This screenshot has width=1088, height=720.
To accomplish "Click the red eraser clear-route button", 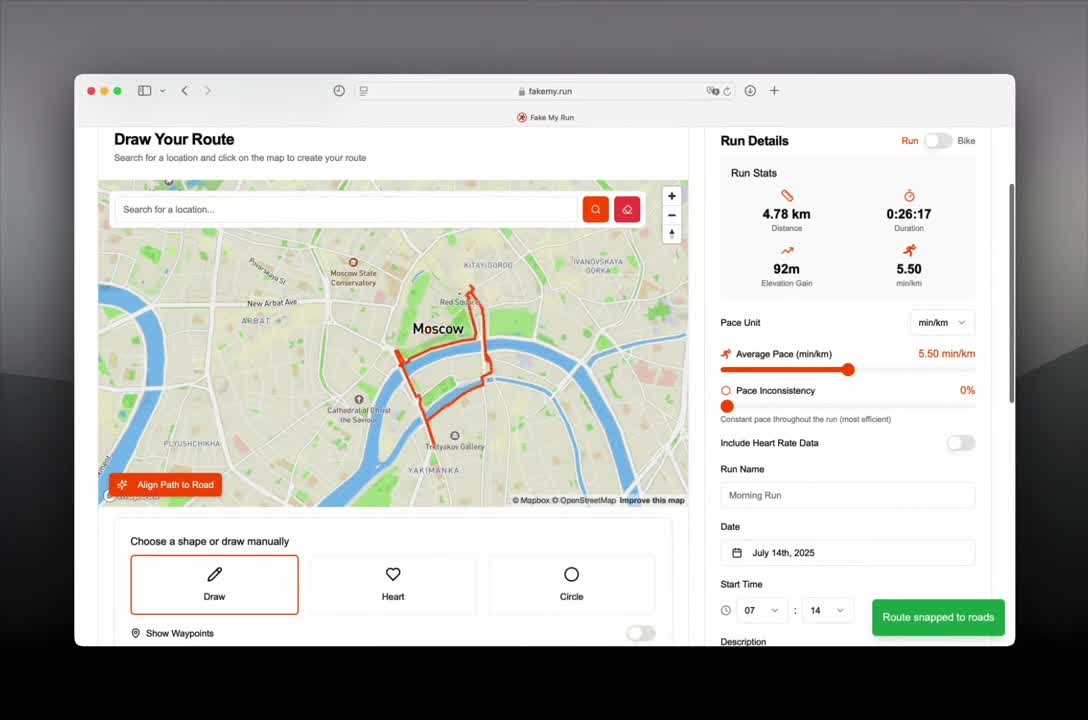I will [x=627, y=209].
